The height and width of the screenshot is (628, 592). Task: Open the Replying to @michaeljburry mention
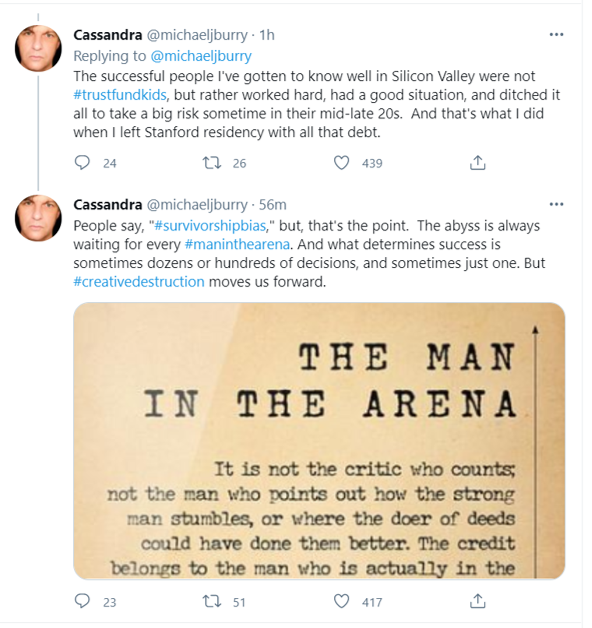point(201,56)
